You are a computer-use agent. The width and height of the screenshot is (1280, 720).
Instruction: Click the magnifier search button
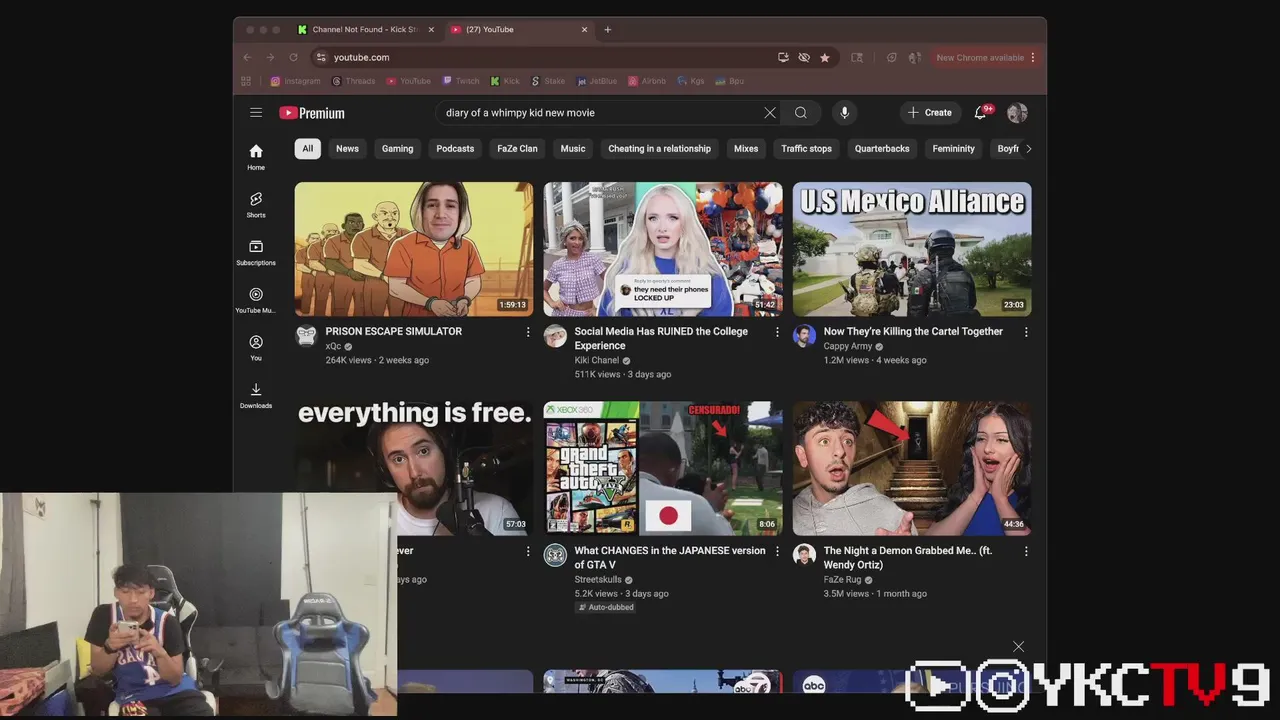tap(801, 113)
